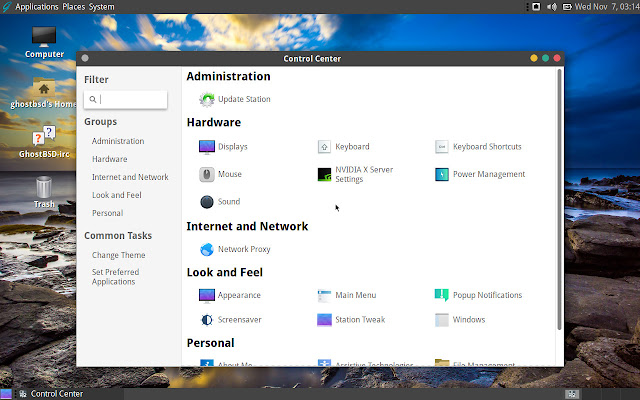The image size is (640, 400).
Task: Jump to the Hardware group in the sidebar
Action: (109, 159)
